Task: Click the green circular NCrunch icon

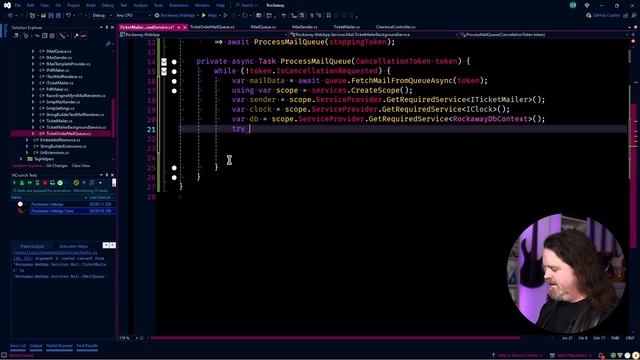Action: [60, 183]
